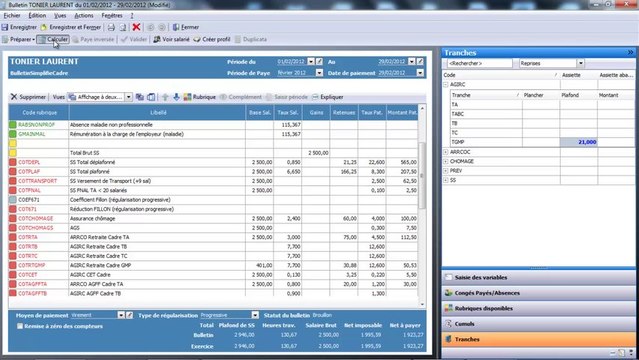The image size is (639, 360).
Task: Open Saisie des variables panel
Action: tap(538, 278)
